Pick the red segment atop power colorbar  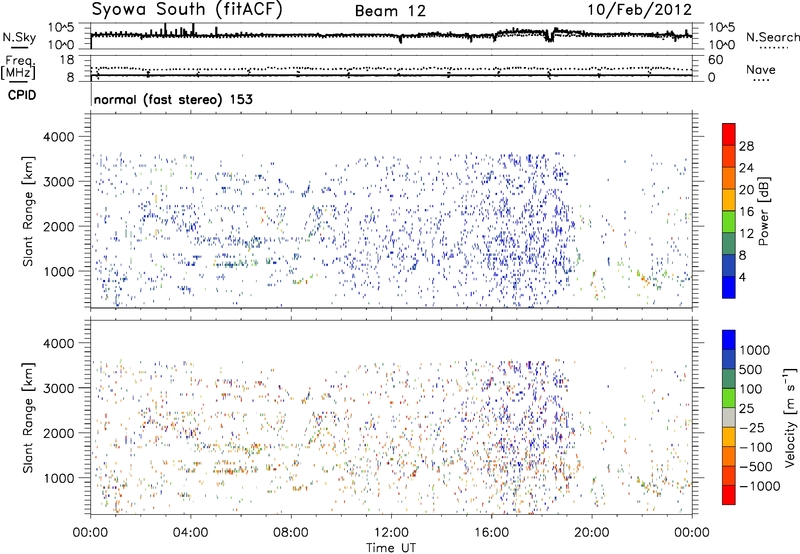[729, 134]
